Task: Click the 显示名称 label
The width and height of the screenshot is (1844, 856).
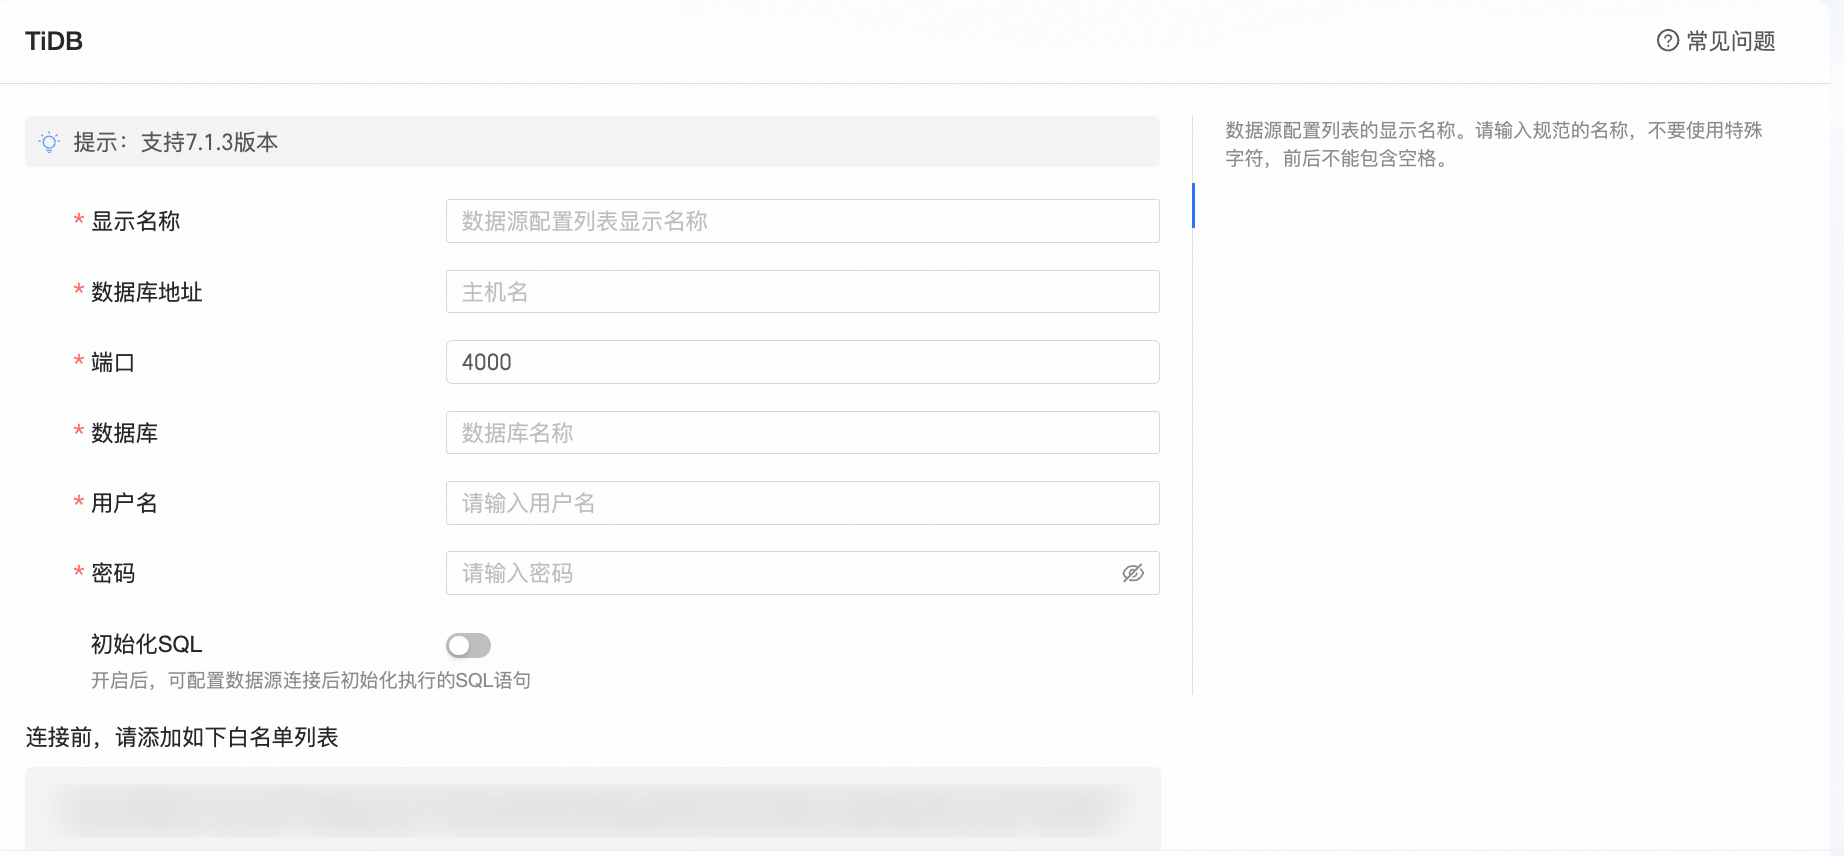Action: pyautogui.click(x=135, y=221)
